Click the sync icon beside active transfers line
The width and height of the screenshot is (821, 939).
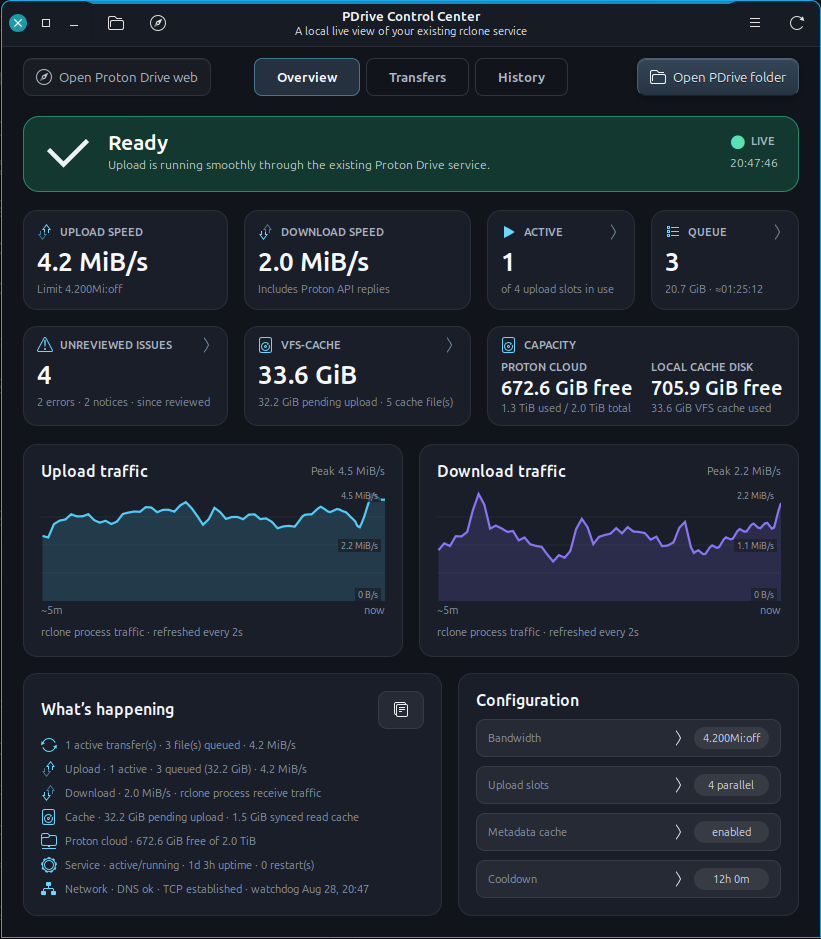pyautogui.click(x=49, y=745)
